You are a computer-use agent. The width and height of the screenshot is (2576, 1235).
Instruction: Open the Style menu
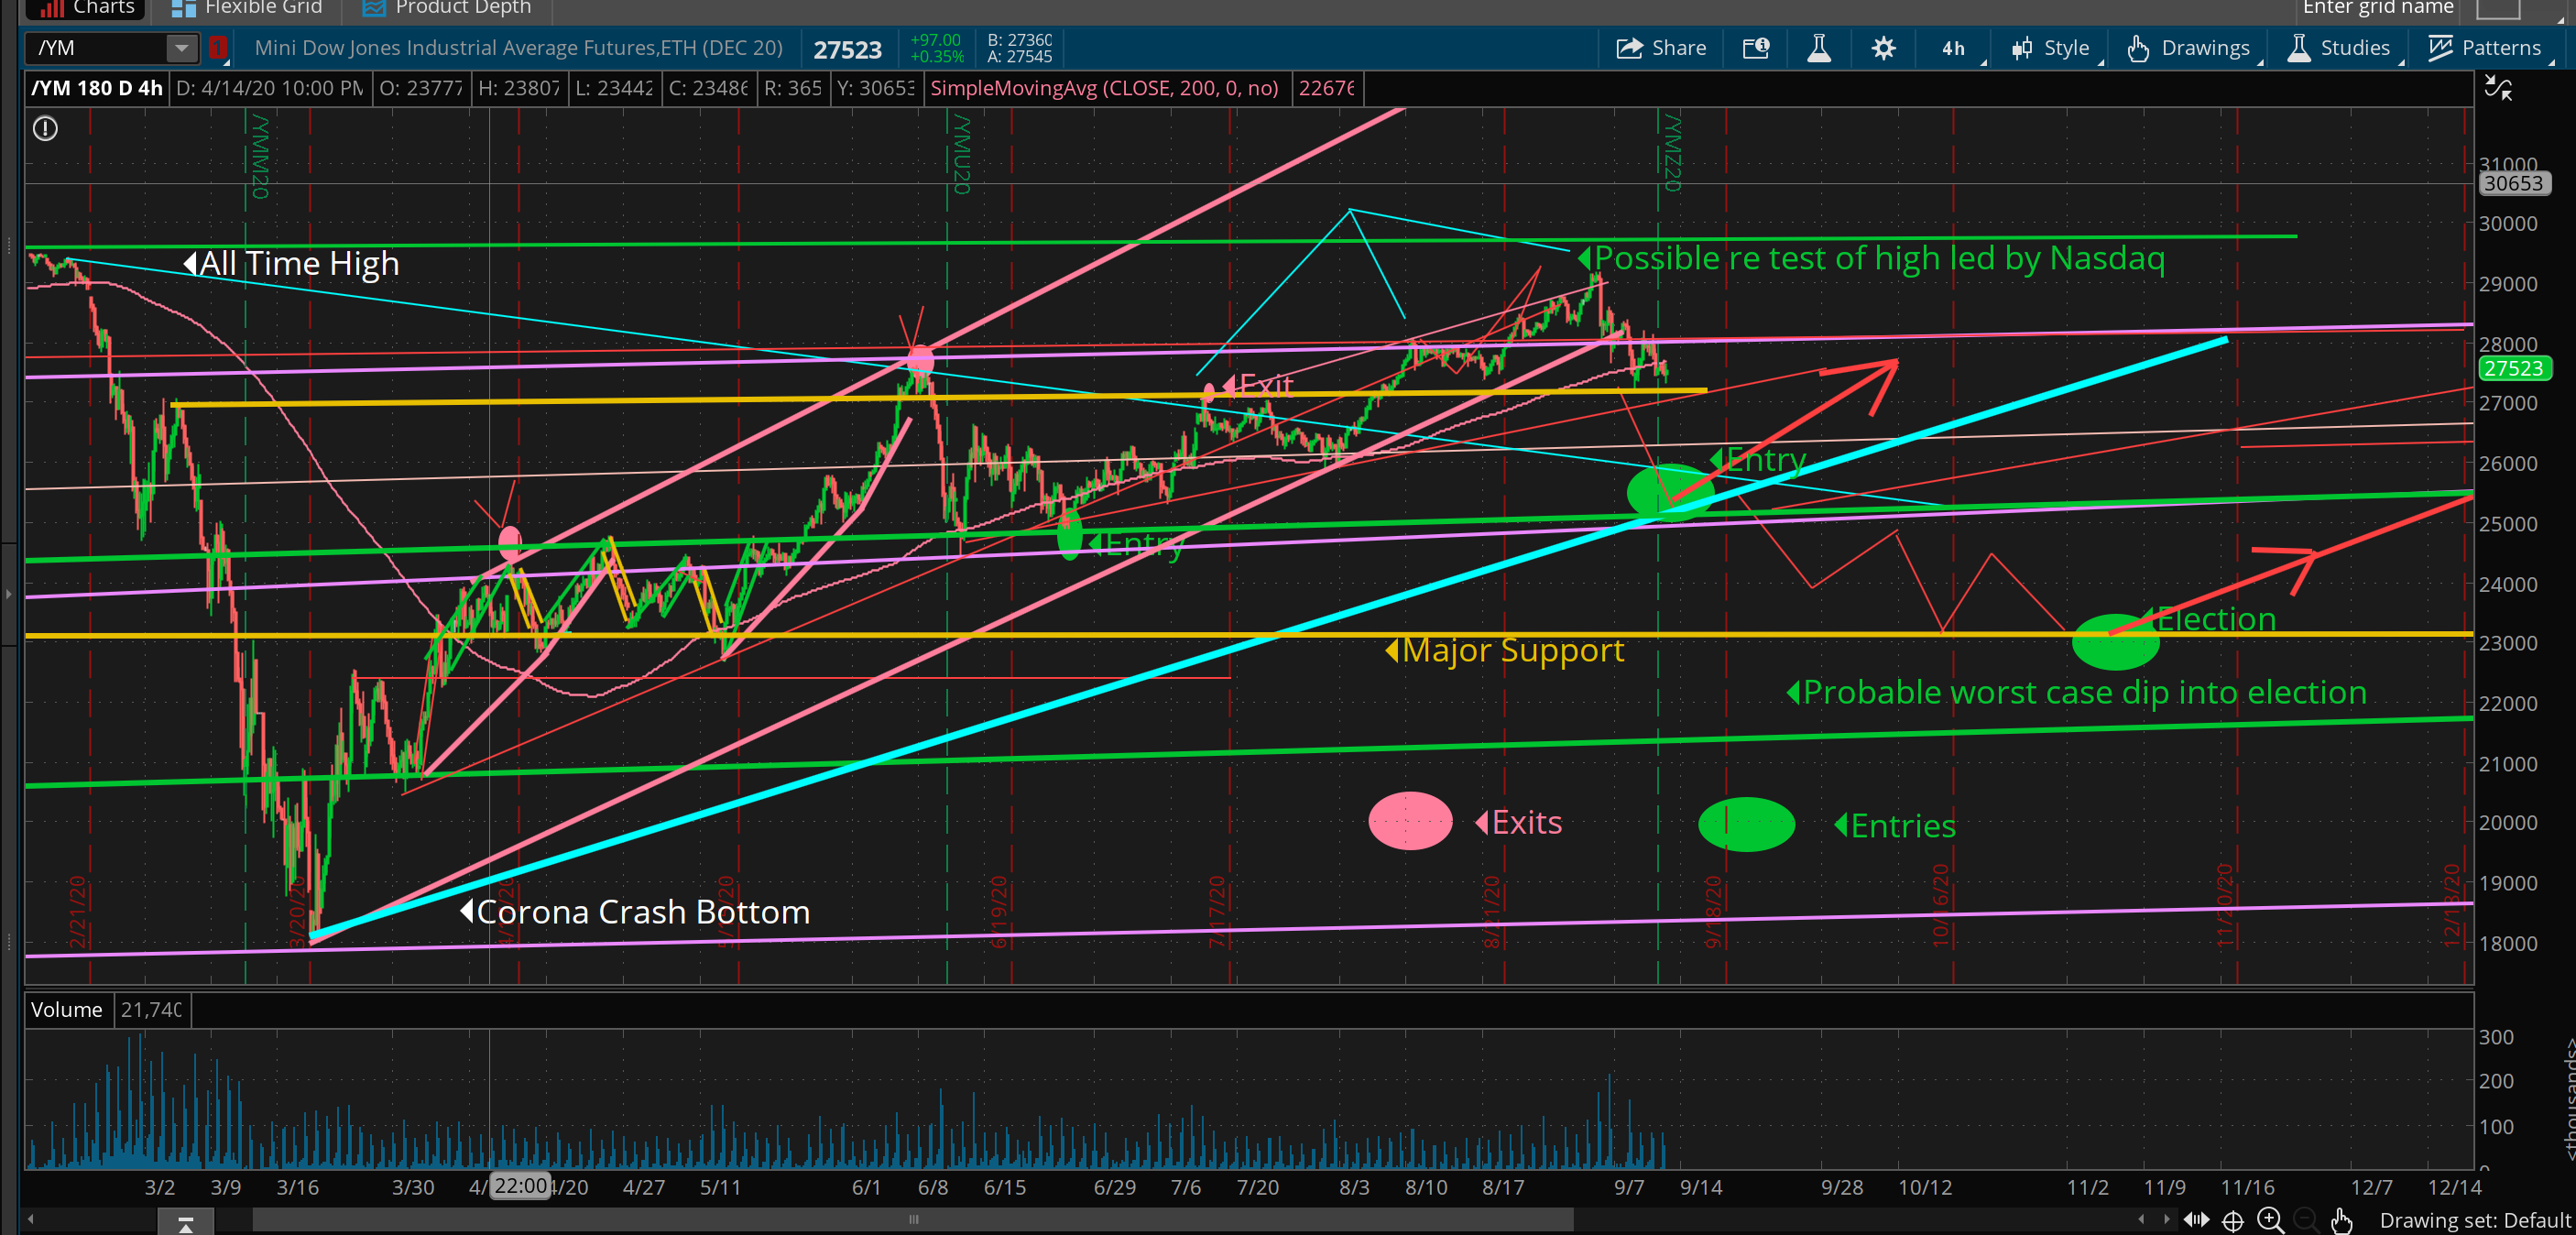2051,48
